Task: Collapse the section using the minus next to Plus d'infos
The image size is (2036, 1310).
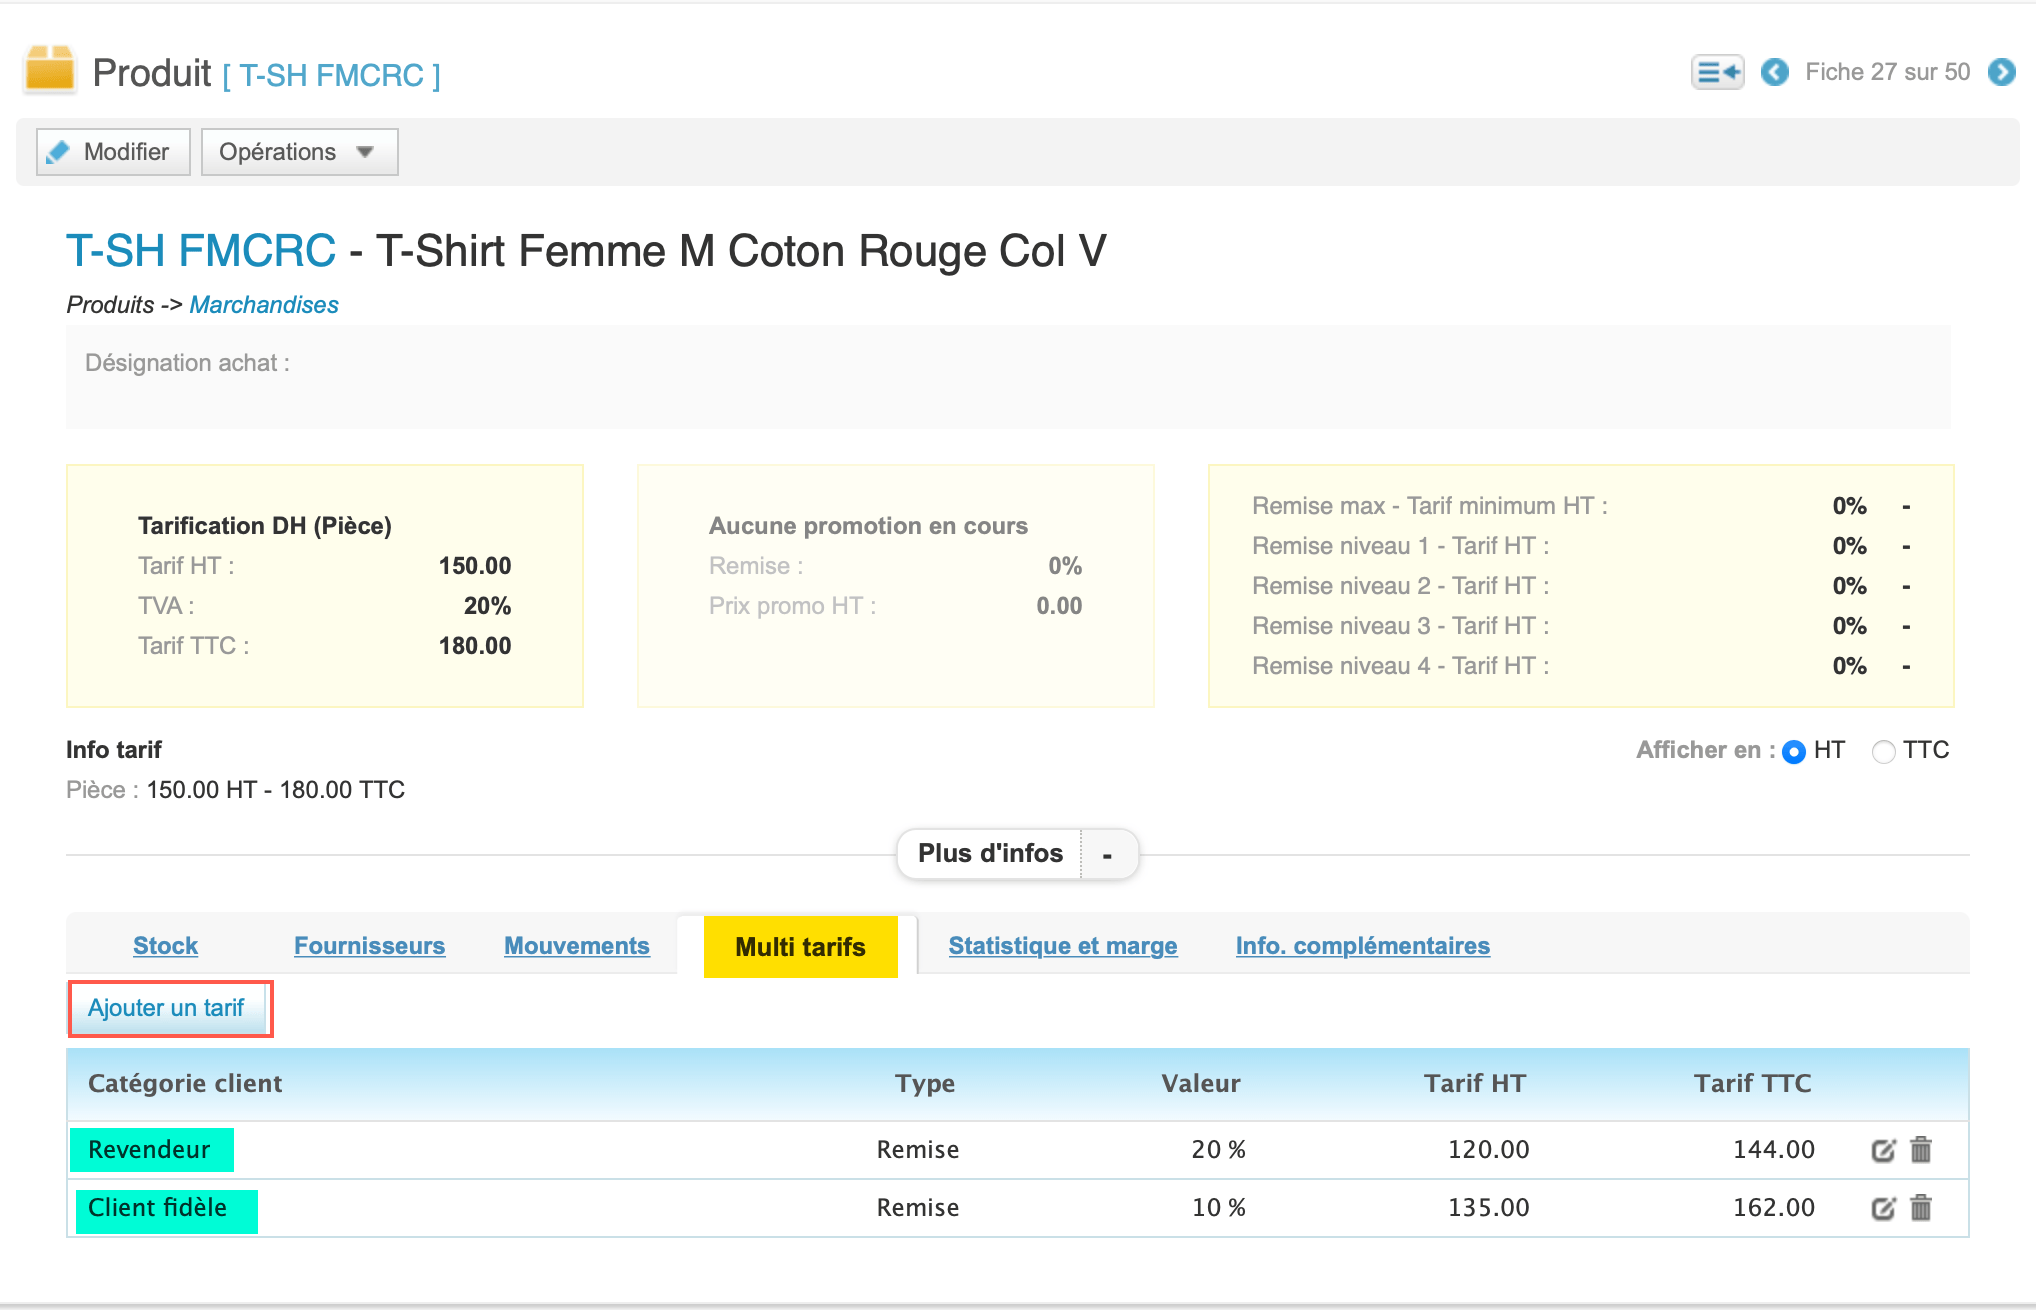Action: click(1106, 854)
